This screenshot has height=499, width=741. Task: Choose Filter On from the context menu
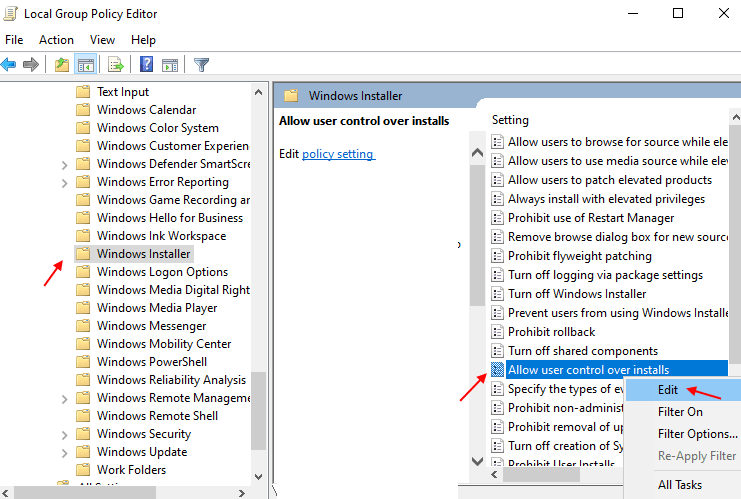tap(683, 412)
